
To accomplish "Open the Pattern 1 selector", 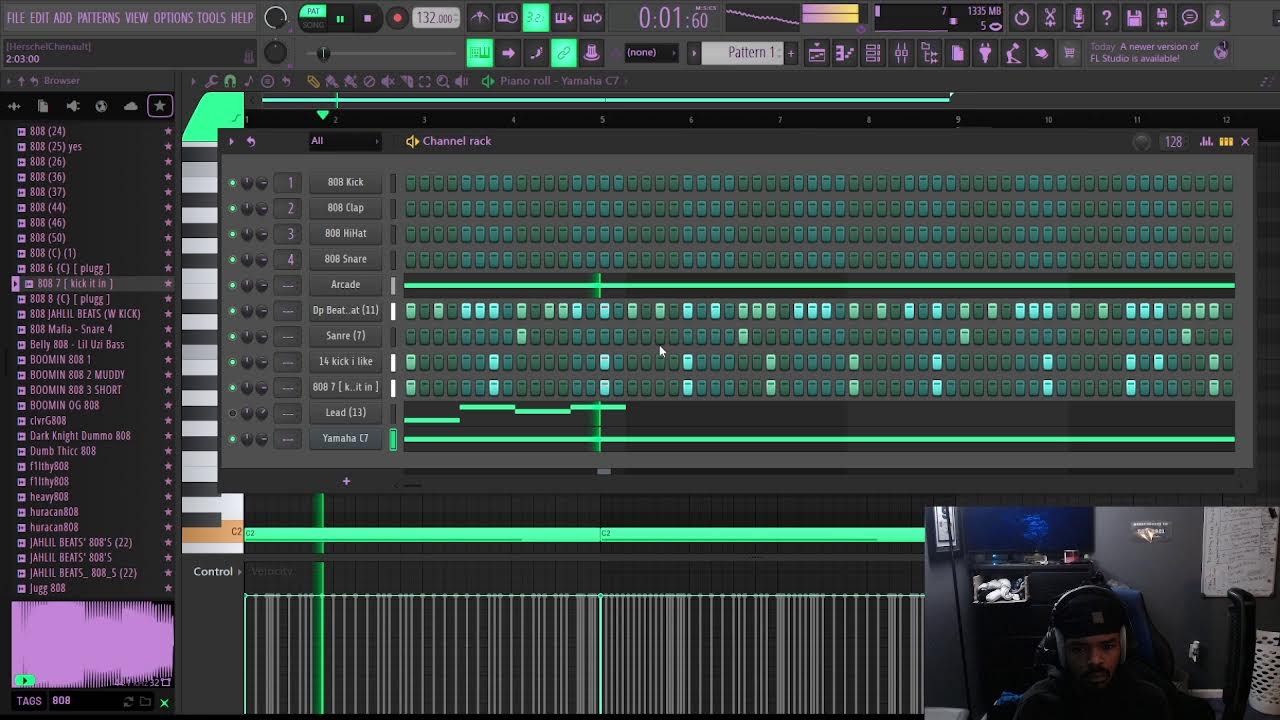I will coord(740,53).
